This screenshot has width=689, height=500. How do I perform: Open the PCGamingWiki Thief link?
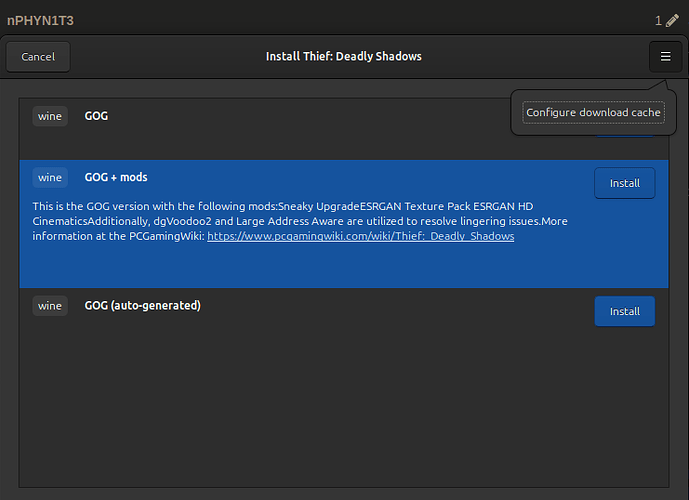pyautogui.click(x=360, y=236)
